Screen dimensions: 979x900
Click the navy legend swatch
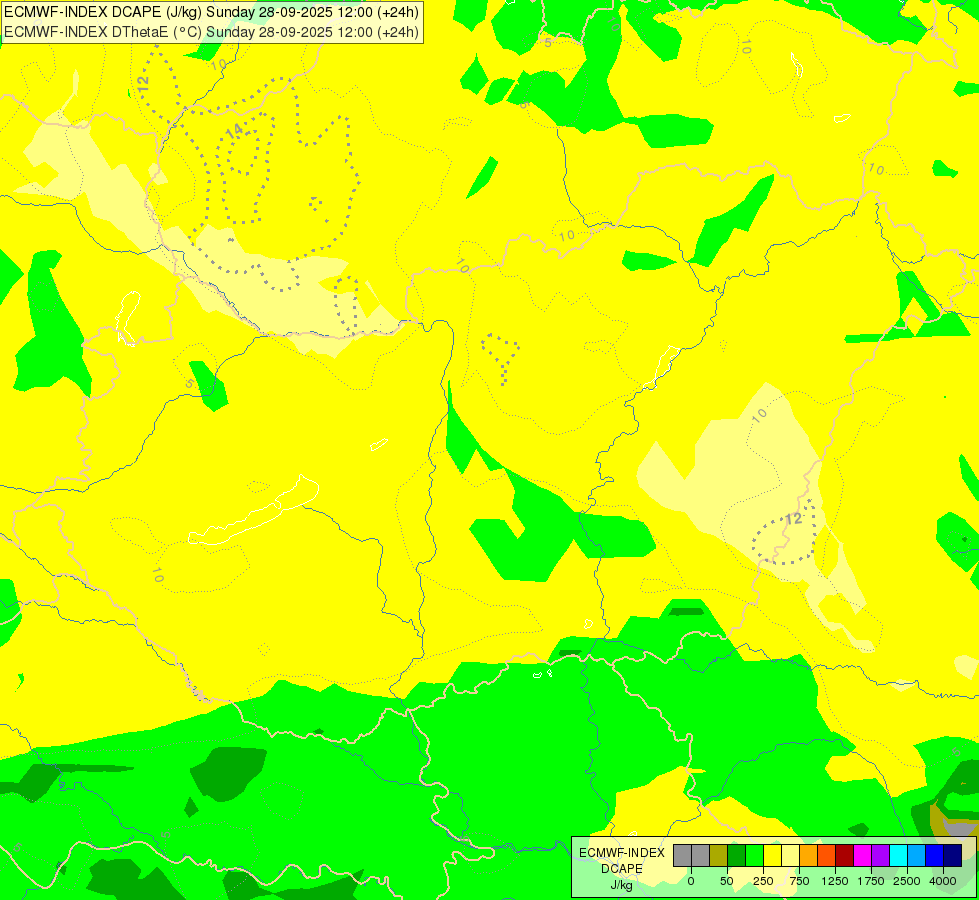click(x=953, y=856)
